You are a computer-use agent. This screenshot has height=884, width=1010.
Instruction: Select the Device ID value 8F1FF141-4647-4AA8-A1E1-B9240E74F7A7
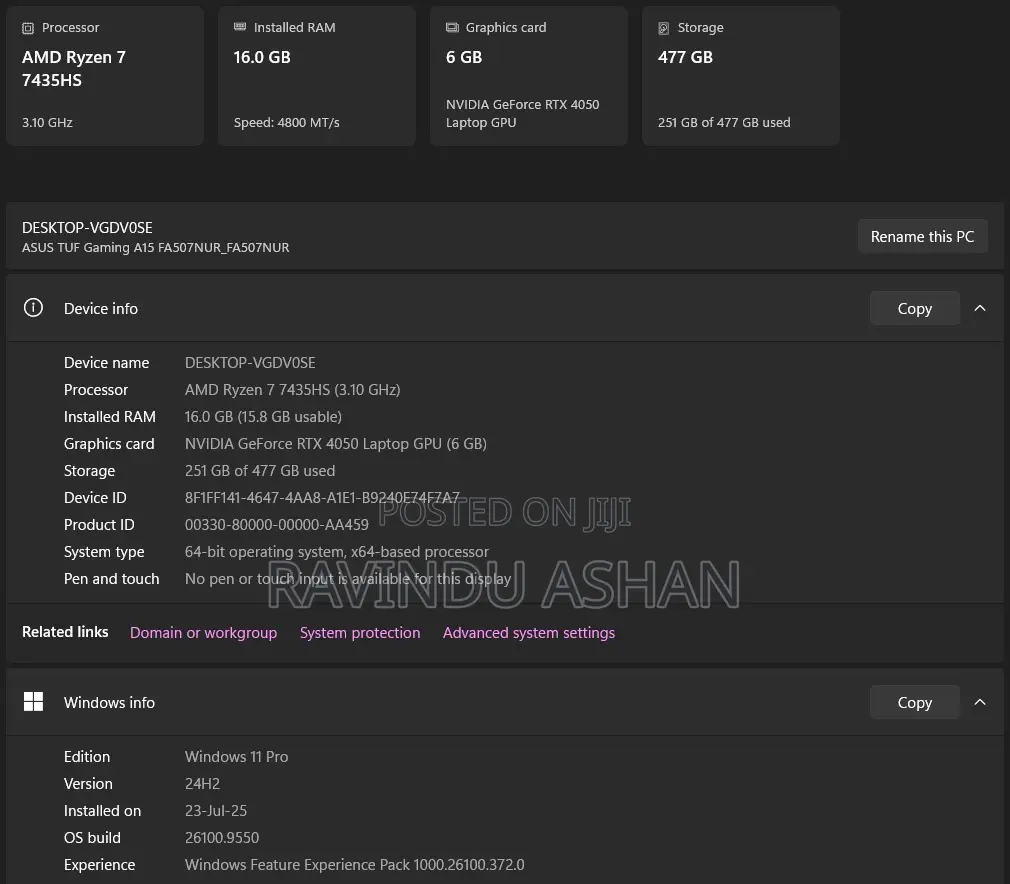pos(322,497)
